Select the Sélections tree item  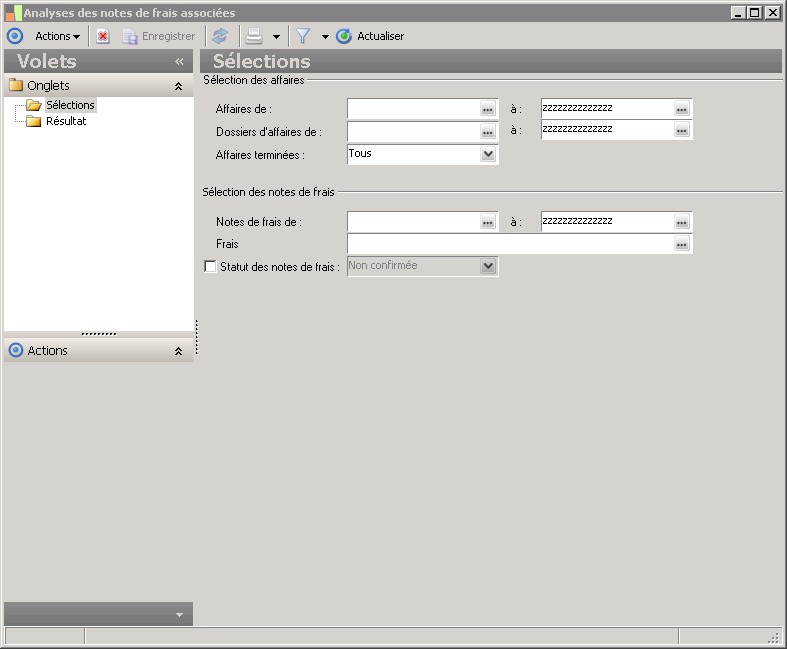(x=70, y=105)
